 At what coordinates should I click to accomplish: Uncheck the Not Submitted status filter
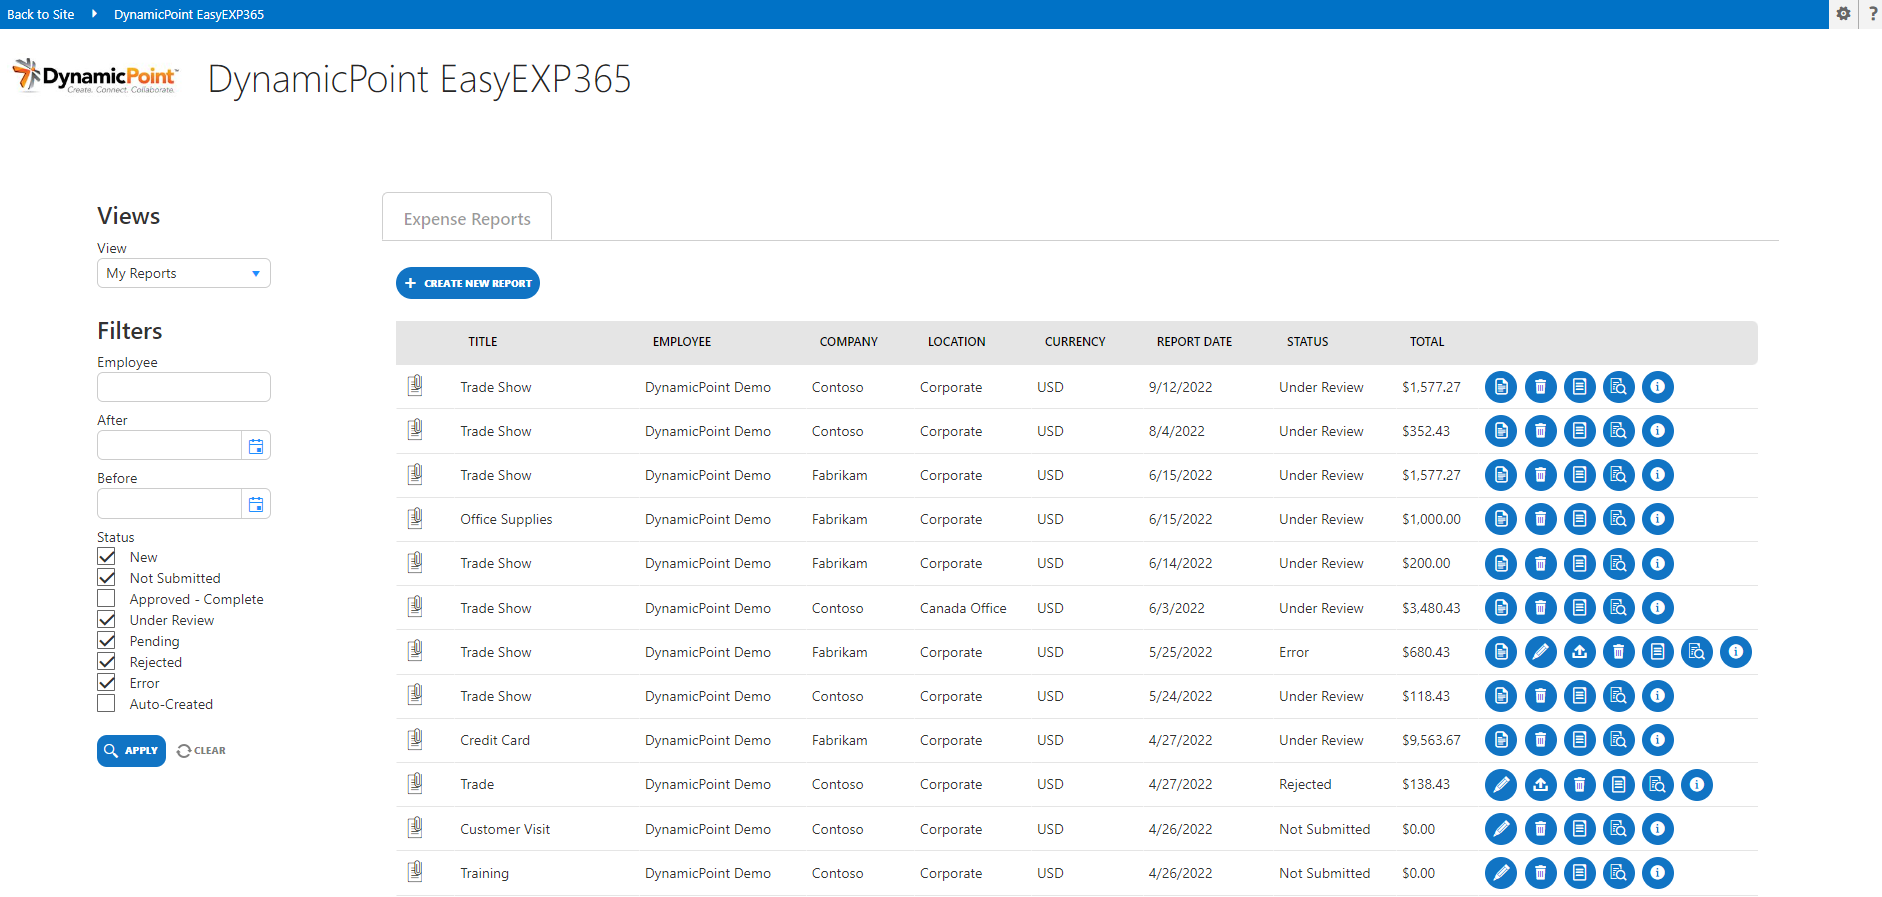coord(106,577)
